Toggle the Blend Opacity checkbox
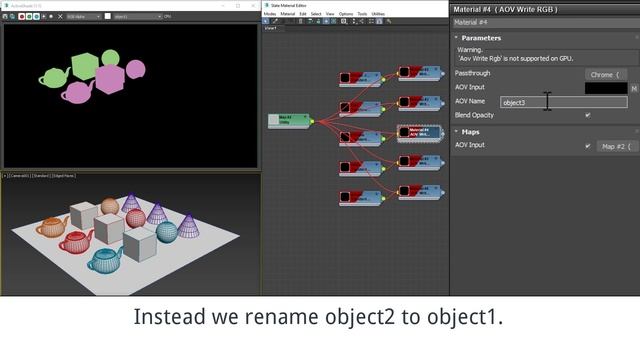The width and height of the screenshot is (640, 360). click(x=588, y=116)
